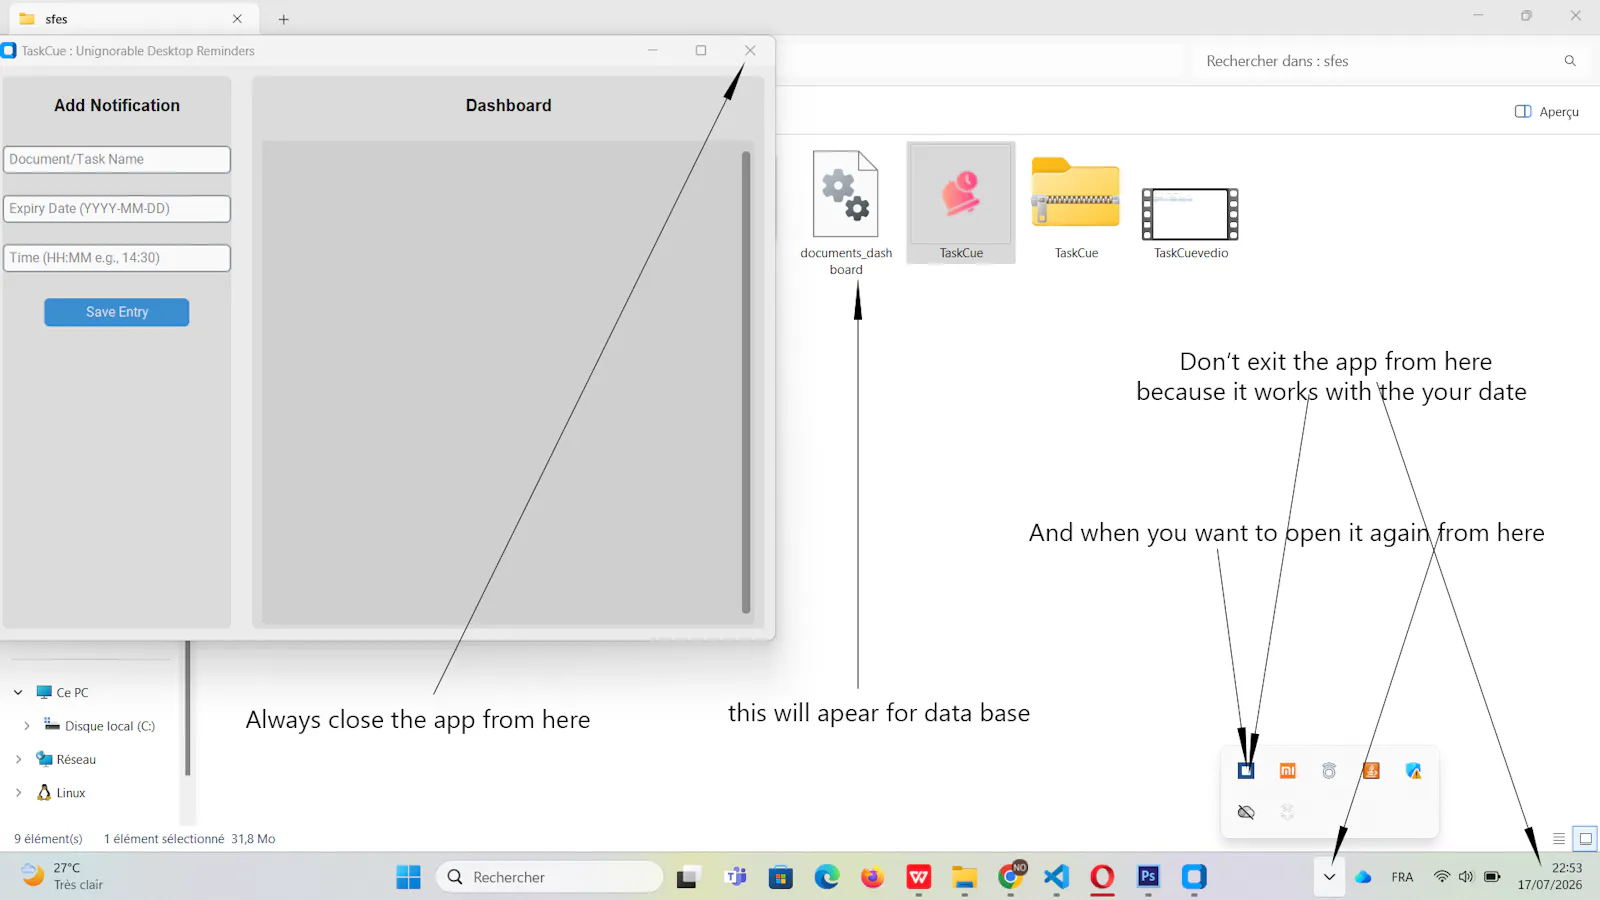The width and height of the screenshot is (1600, 900).
Task: Switch Explorer to large thumbnails view
Action: (x=1585, y=839)
